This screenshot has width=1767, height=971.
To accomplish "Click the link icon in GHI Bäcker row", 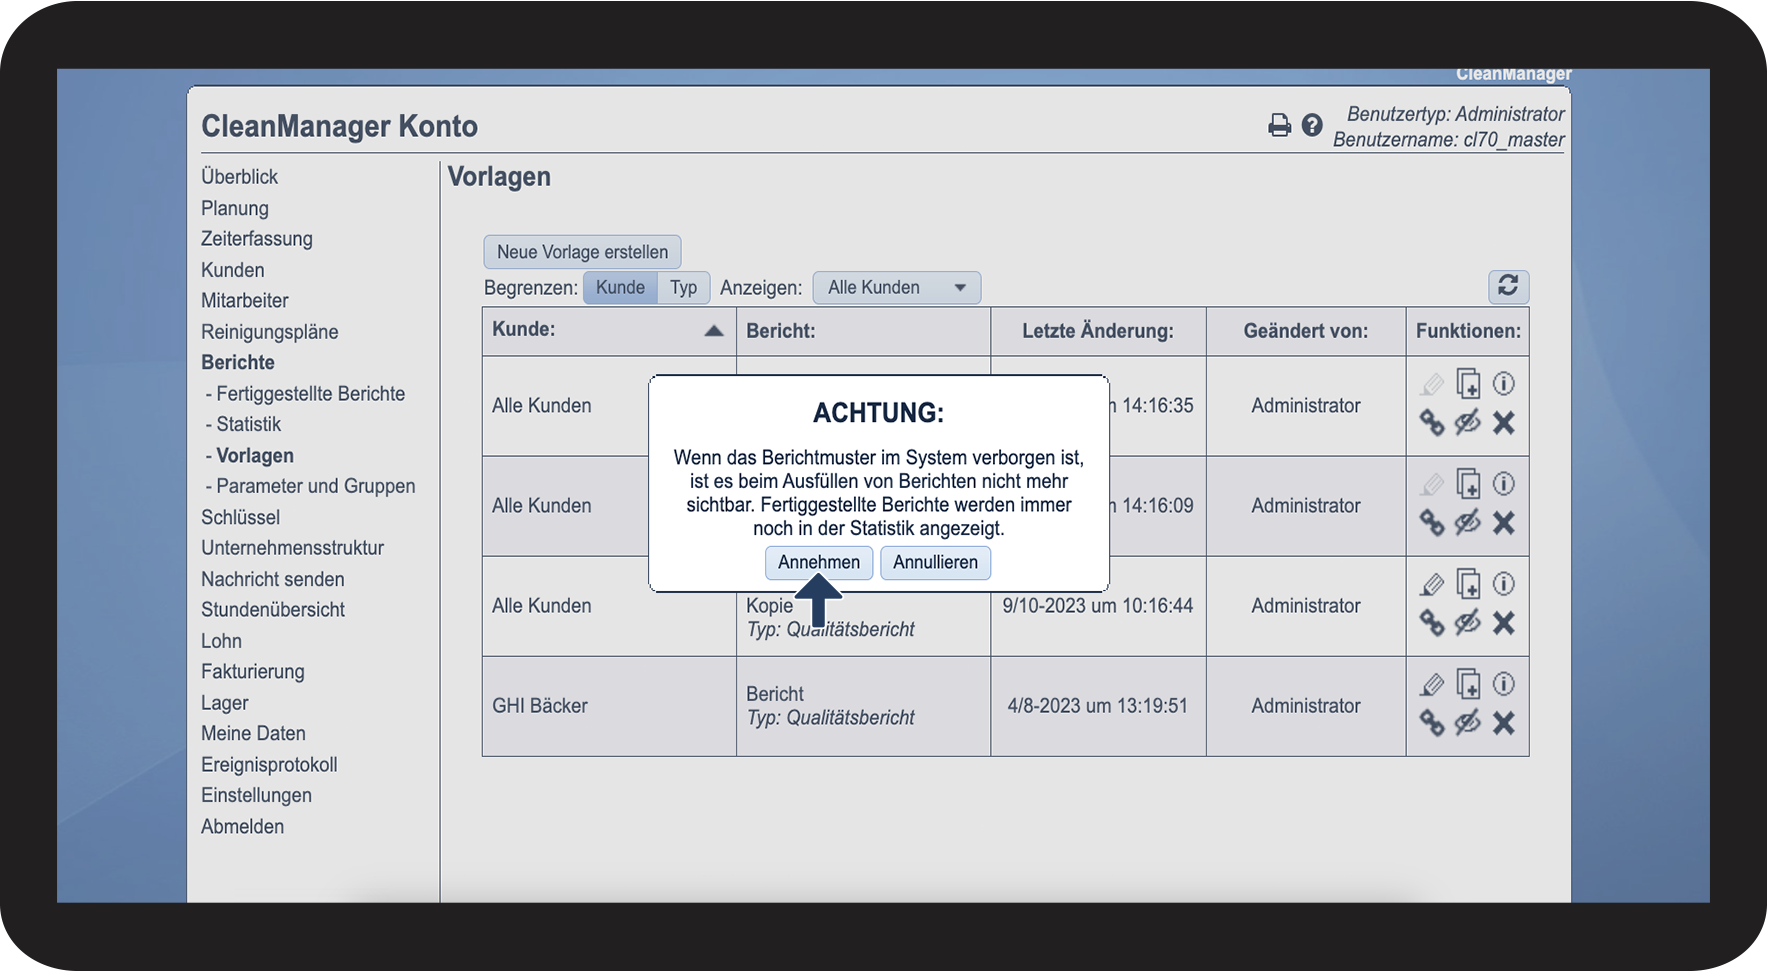I will [1432, 723].
